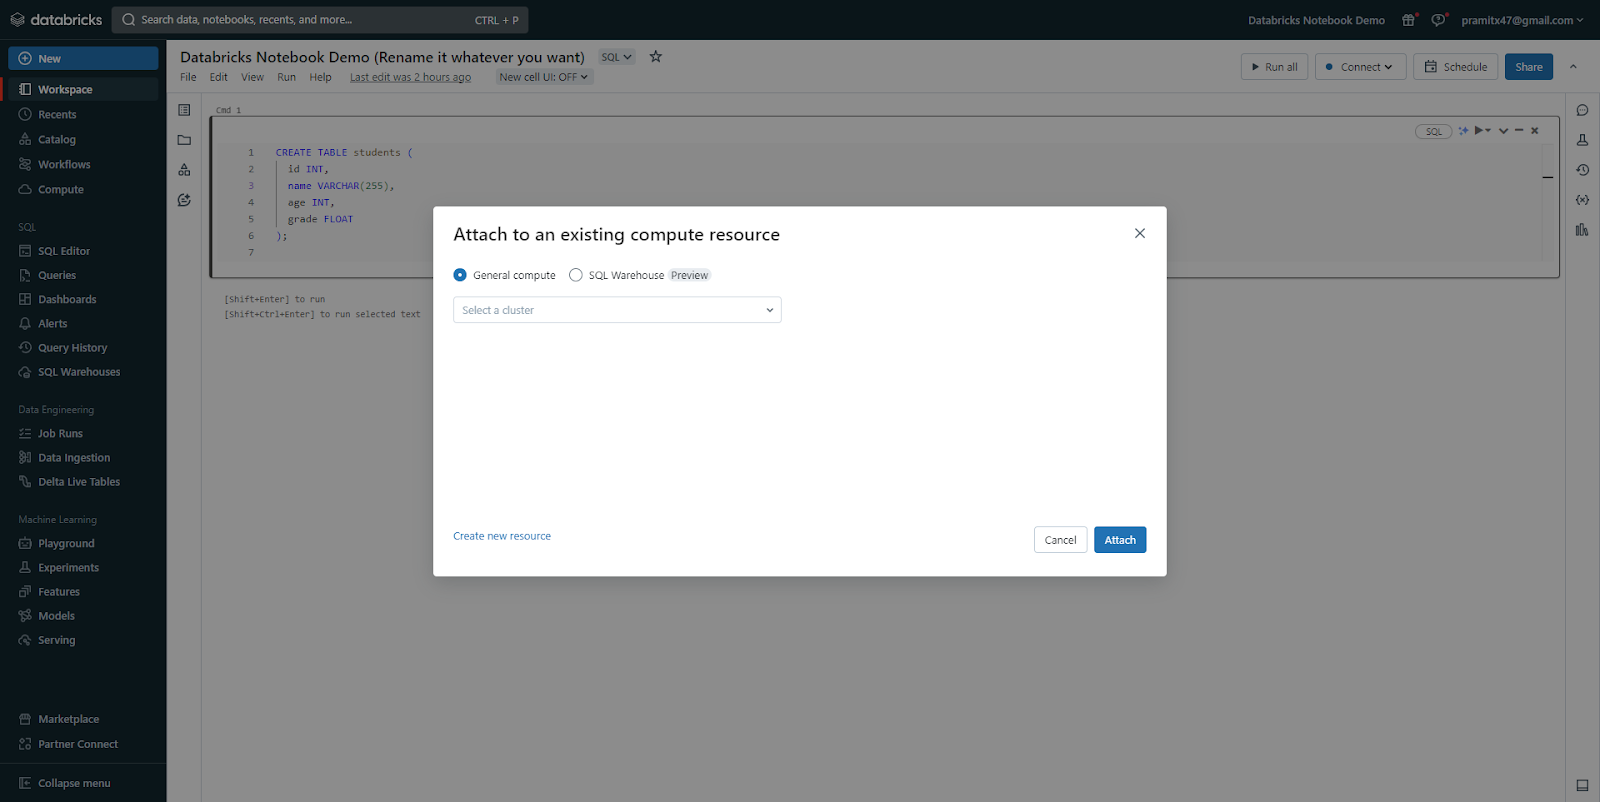Open Models in the sidebar
This screenshot has width=1600, height=802.
coord(83,615)
